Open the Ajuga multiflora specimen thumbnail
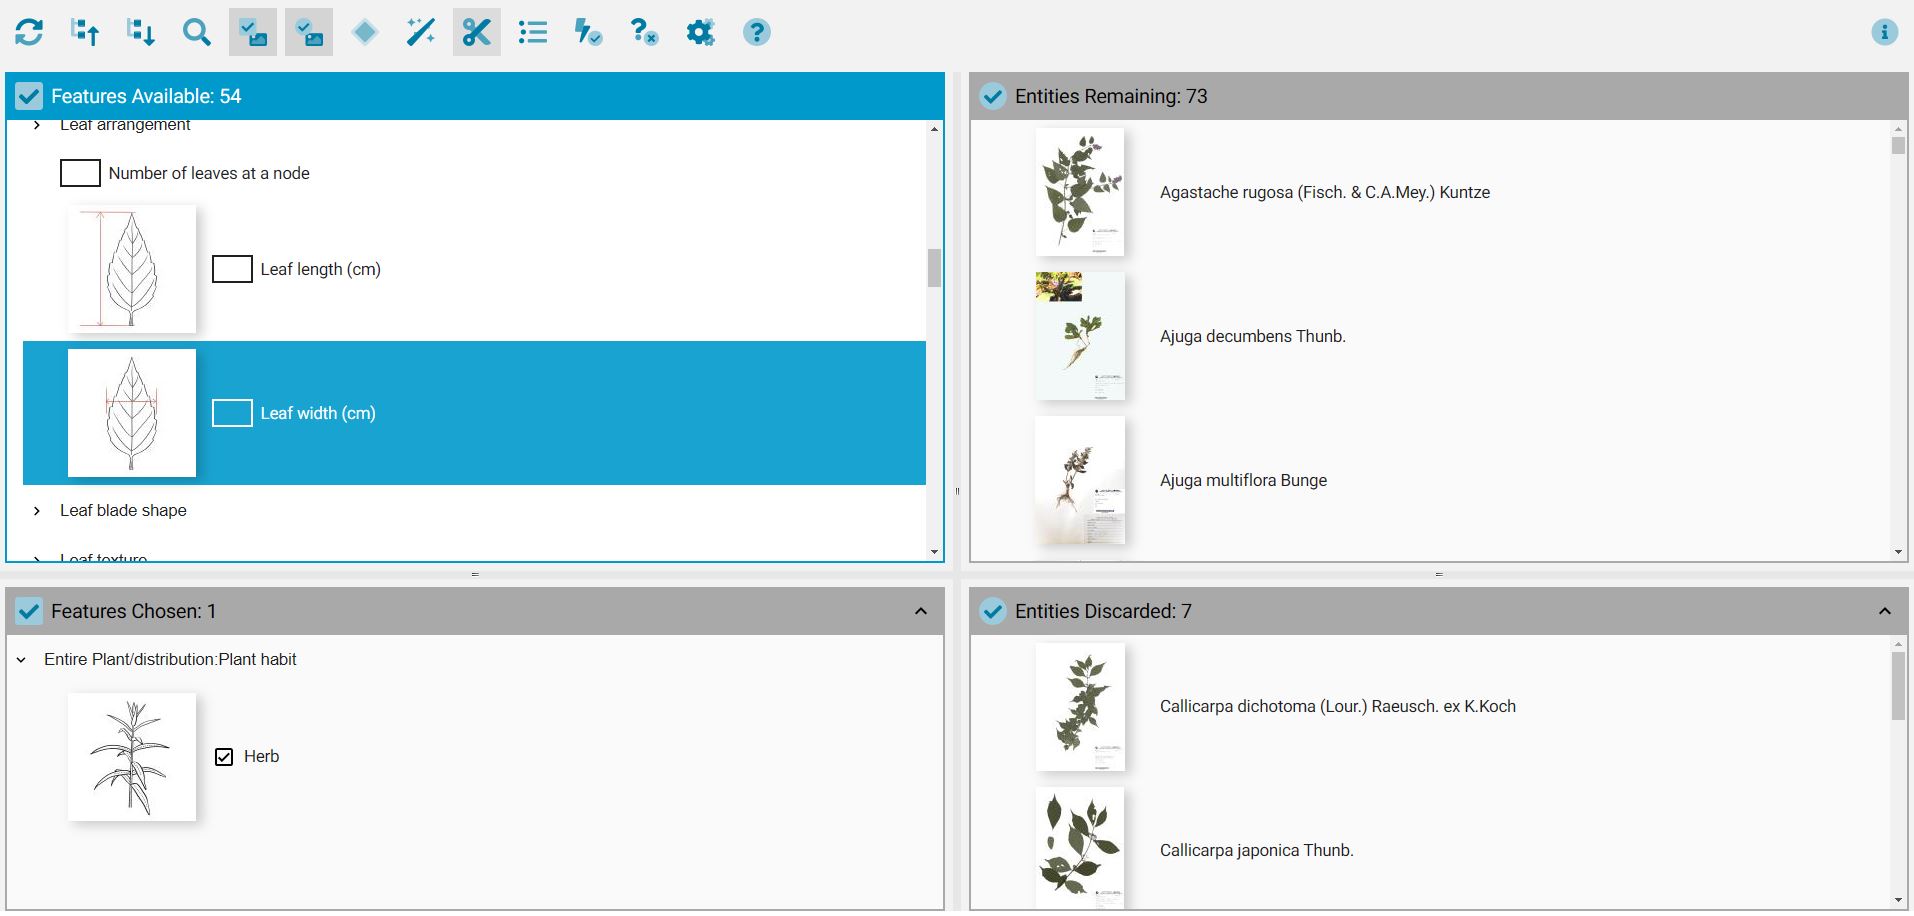Viewport: 1914px width, 916px height. coord(1080,480)
